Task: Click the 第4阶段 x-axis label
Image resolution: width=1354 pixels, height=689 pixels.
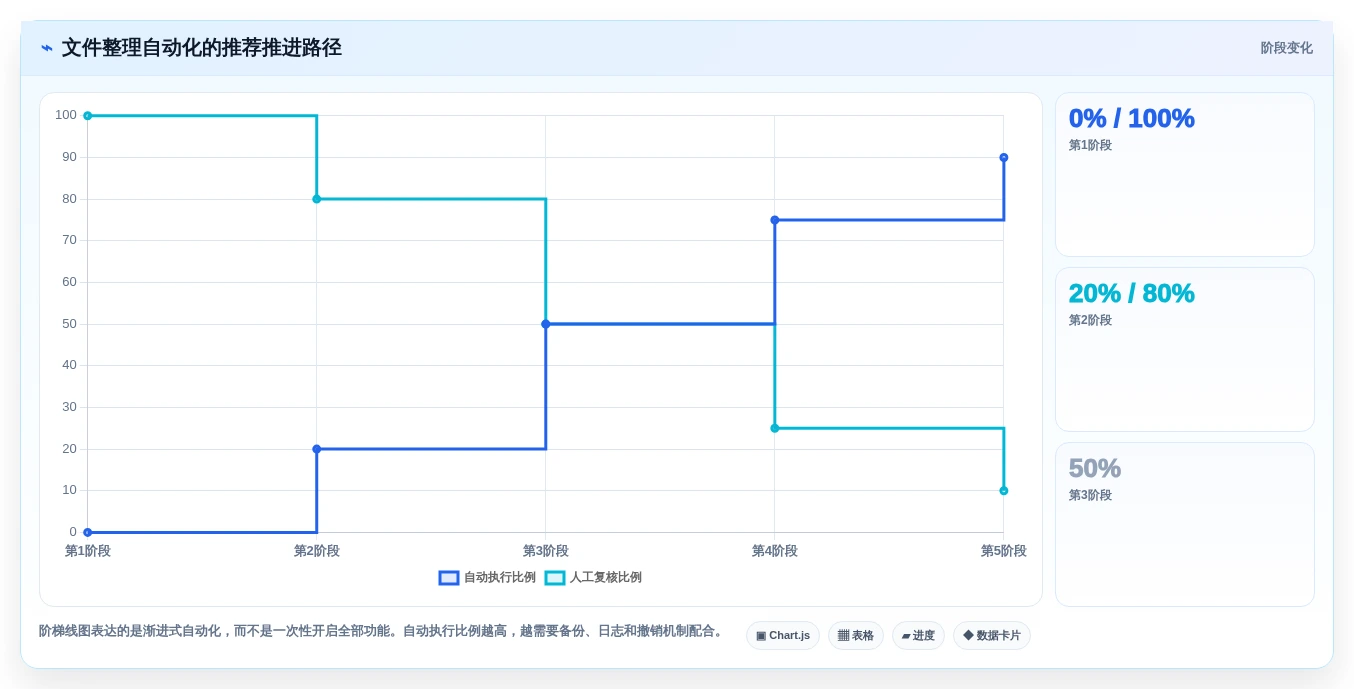Action: point(775,551)
